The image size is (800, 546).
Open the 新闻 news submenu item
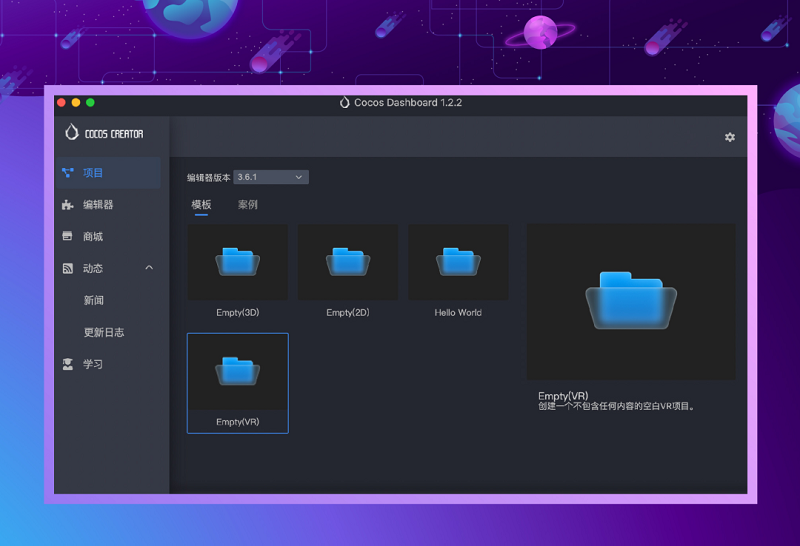(x=94, y=301)
